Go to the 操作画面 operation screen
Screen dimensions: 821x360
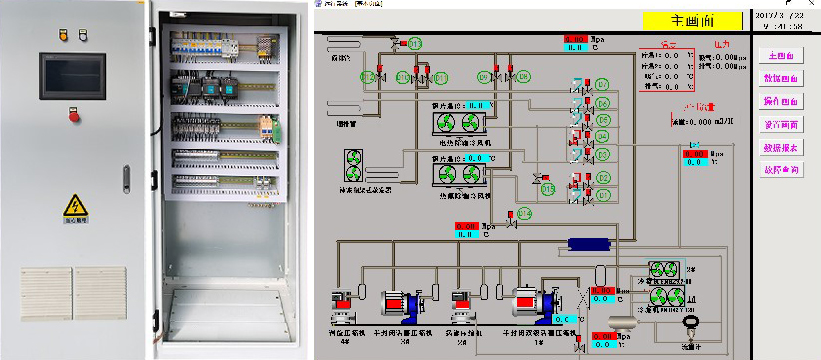pos(782,101)
